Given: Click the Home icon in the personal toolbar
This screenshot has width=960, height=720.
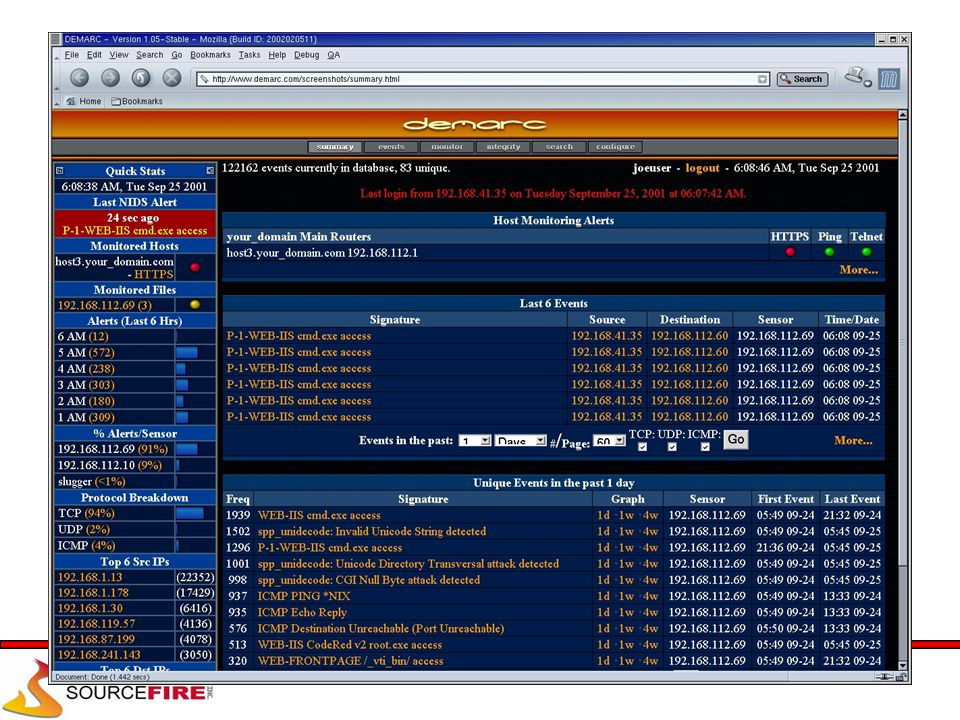Looking at the screenshot, I should click(x=70, y=101).
